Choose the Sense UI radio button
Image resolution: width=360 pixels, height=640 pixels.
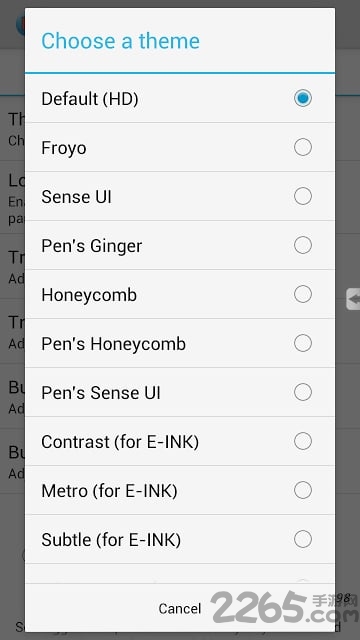[302, 196]
